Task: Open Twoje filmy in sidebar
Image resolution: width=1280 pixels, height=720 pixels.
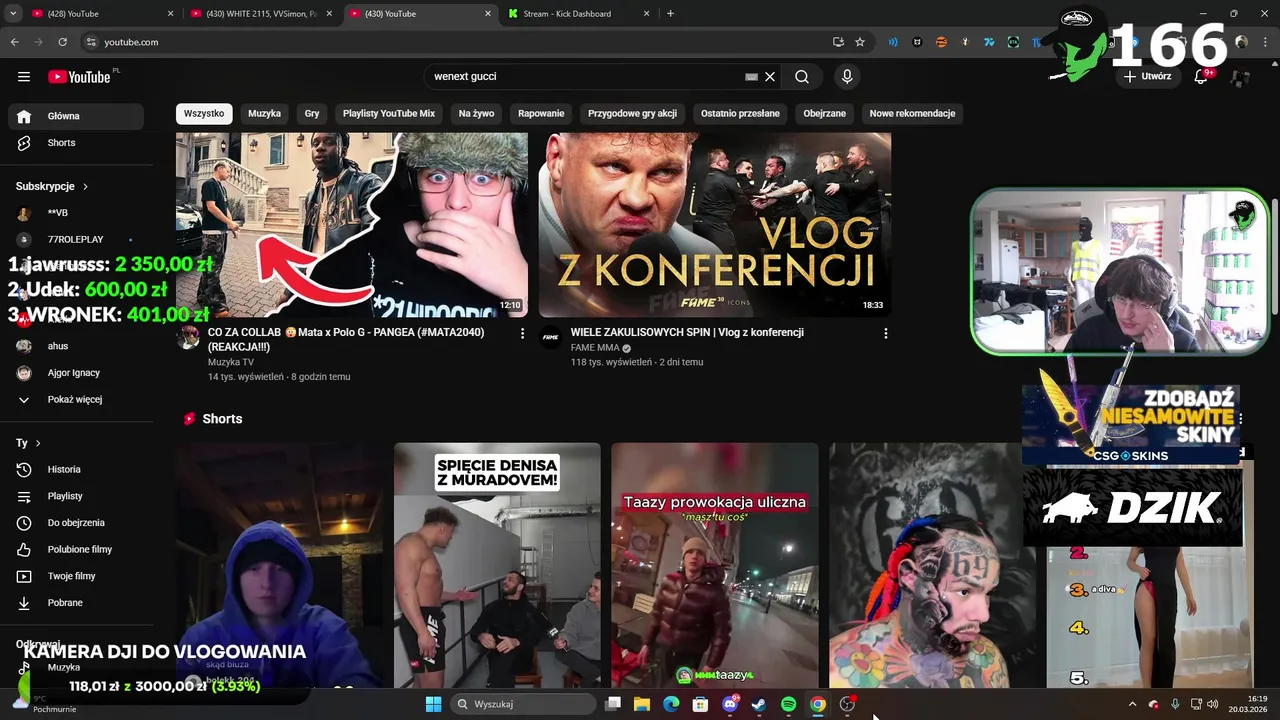Action: (76, 576)
